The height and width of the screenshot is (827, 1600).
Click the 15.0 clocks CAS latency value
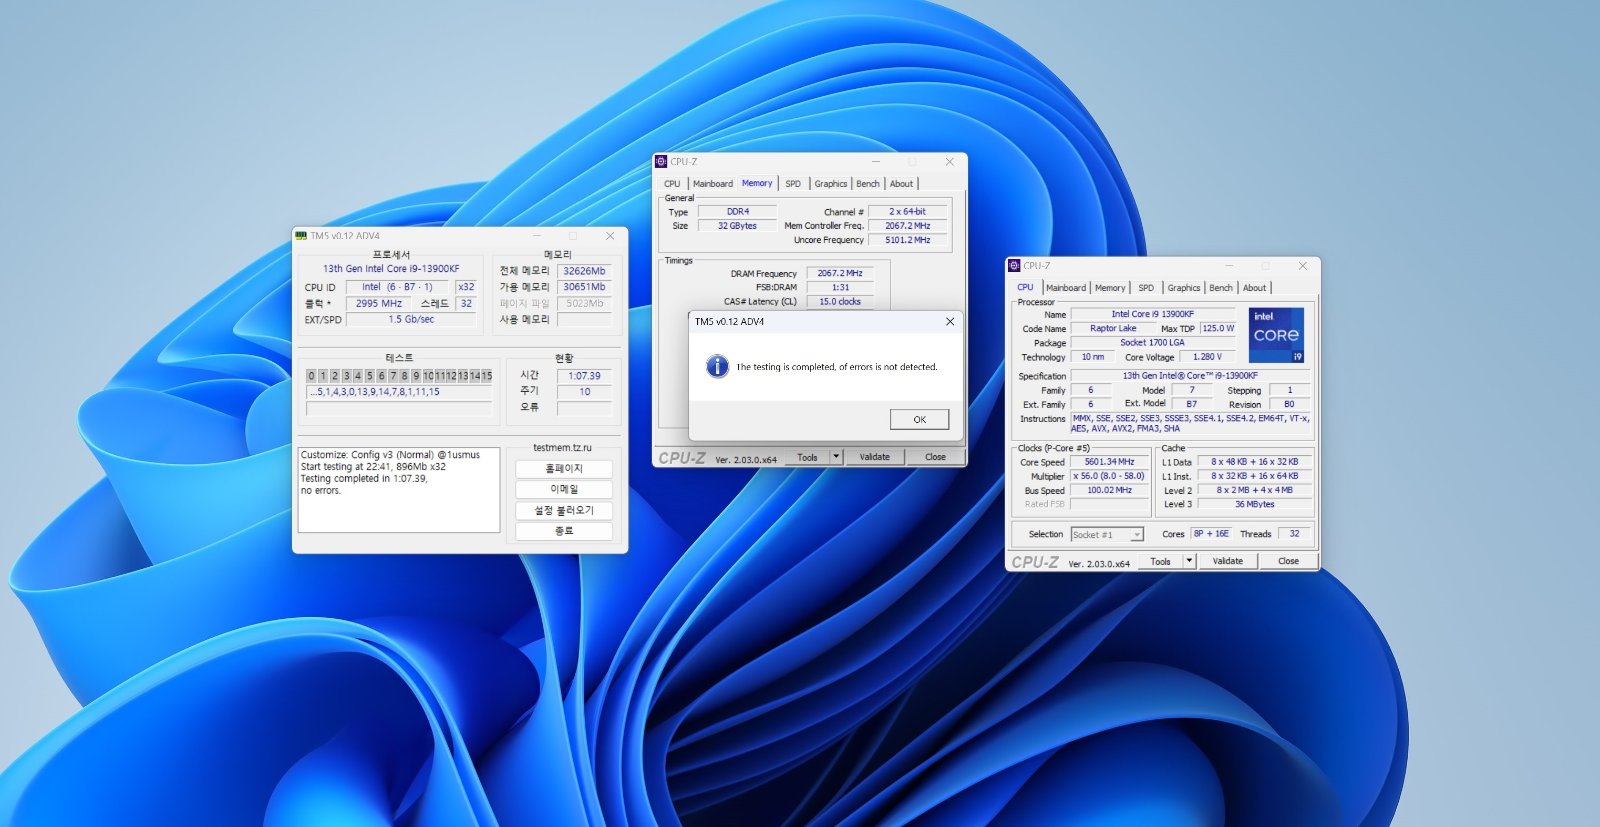point(840,301)
